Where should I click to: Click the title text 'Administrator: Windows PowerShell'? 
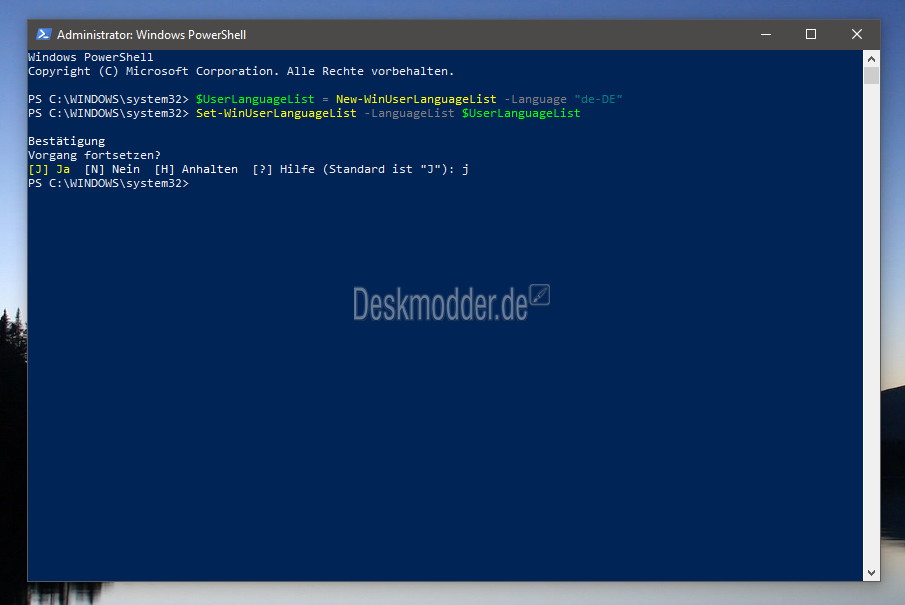pos(151,35)
